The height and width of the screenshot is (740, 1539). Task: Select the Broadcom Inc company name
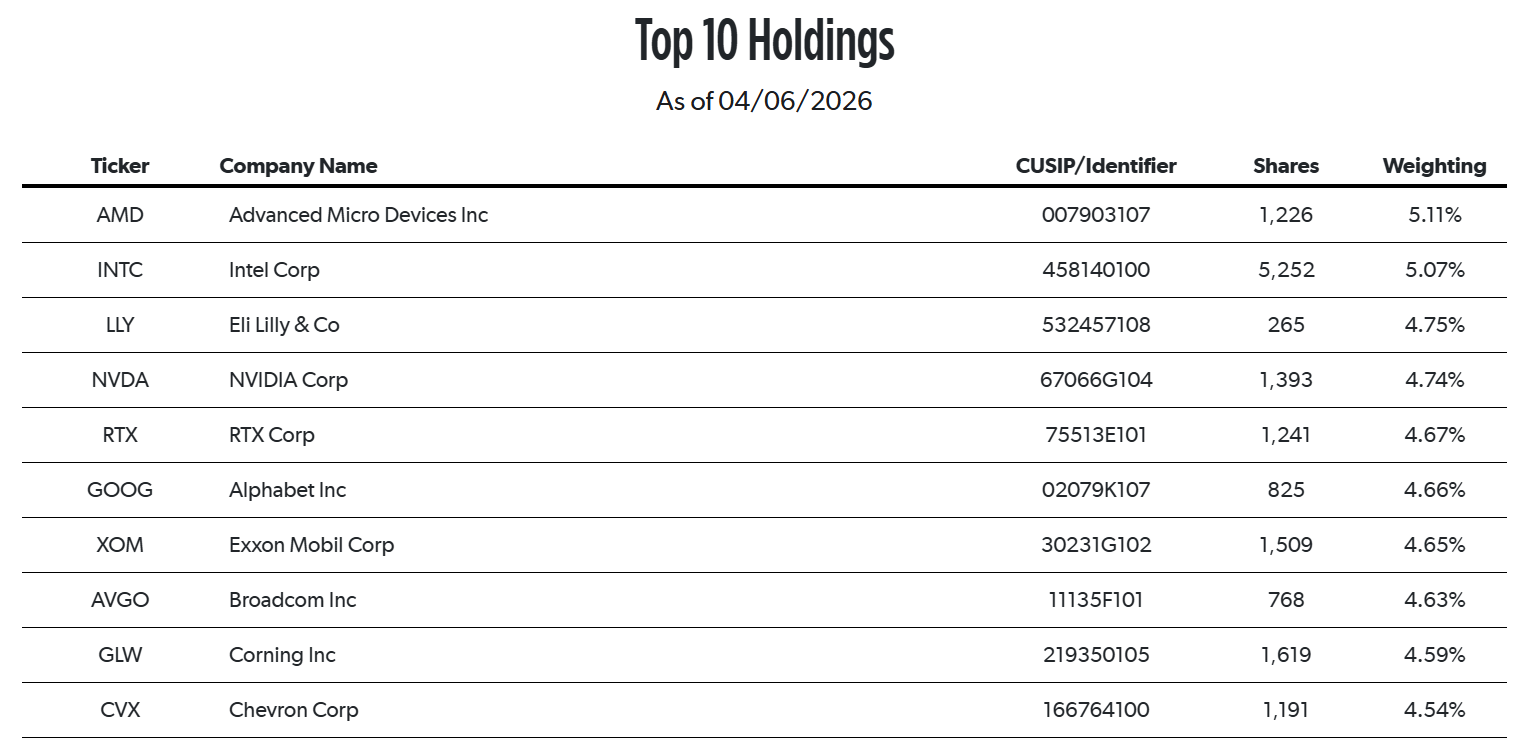[292, 600]
